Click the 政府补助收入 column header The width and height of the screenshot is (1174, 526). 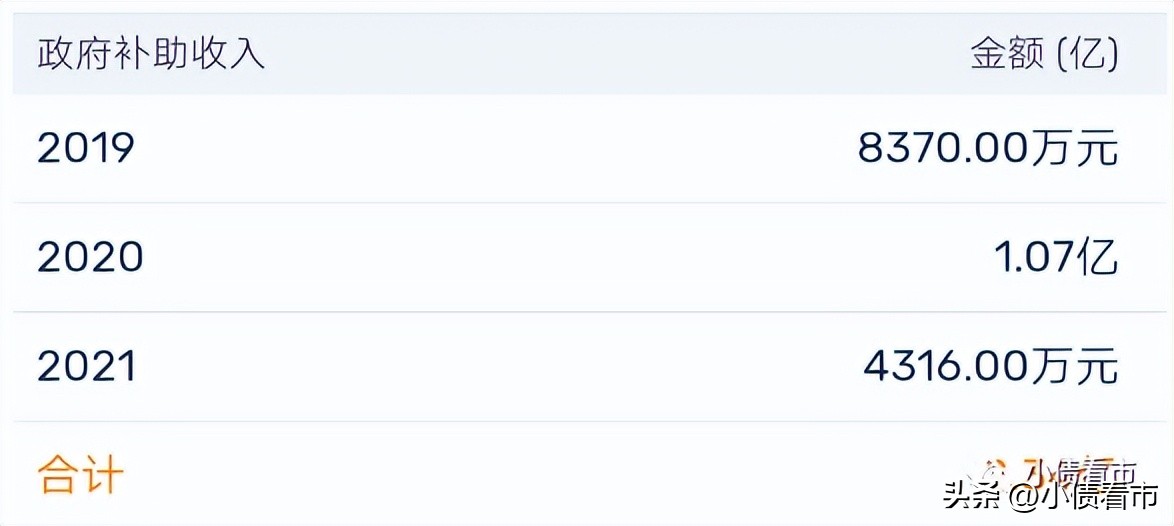[x=151, y=53]
